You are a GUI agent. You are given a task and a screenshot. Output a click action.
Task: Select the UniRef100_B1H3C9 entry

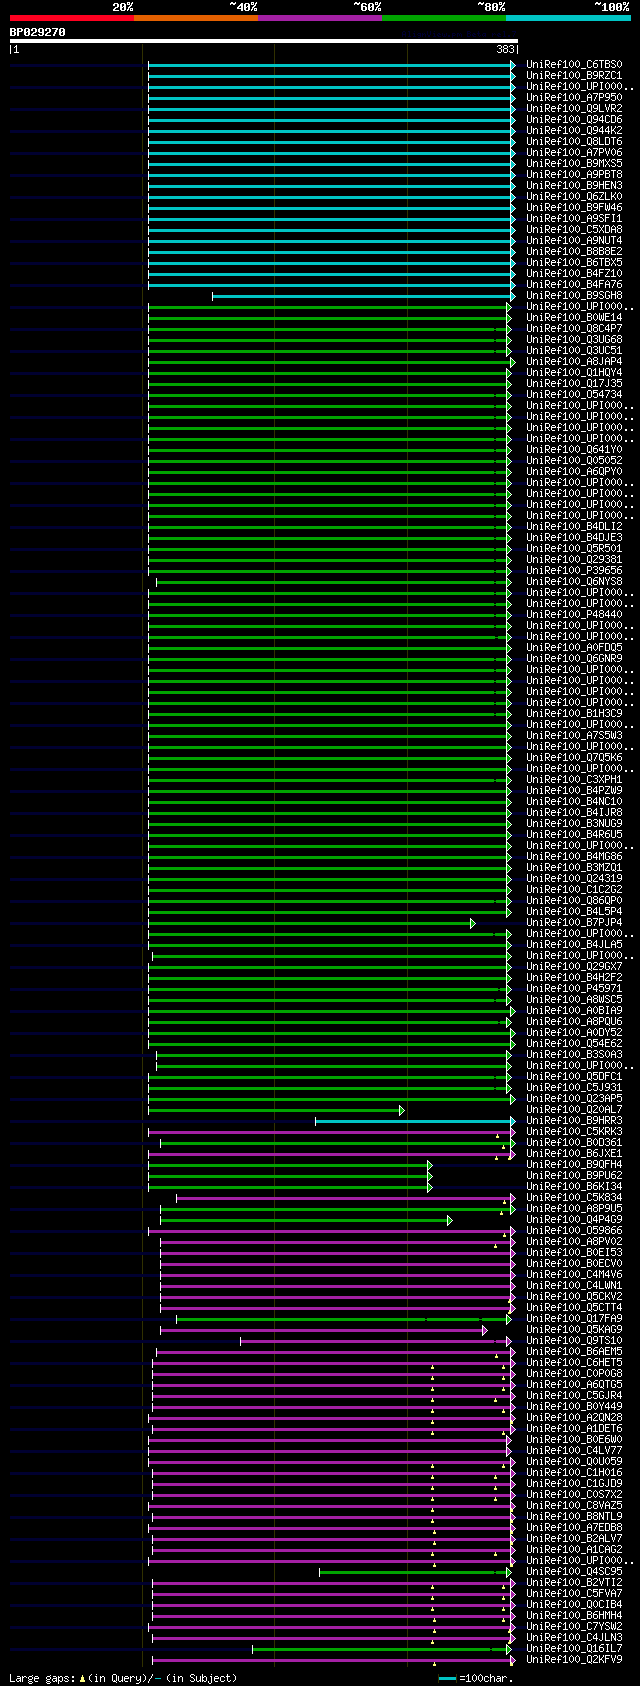pos(574,714)
